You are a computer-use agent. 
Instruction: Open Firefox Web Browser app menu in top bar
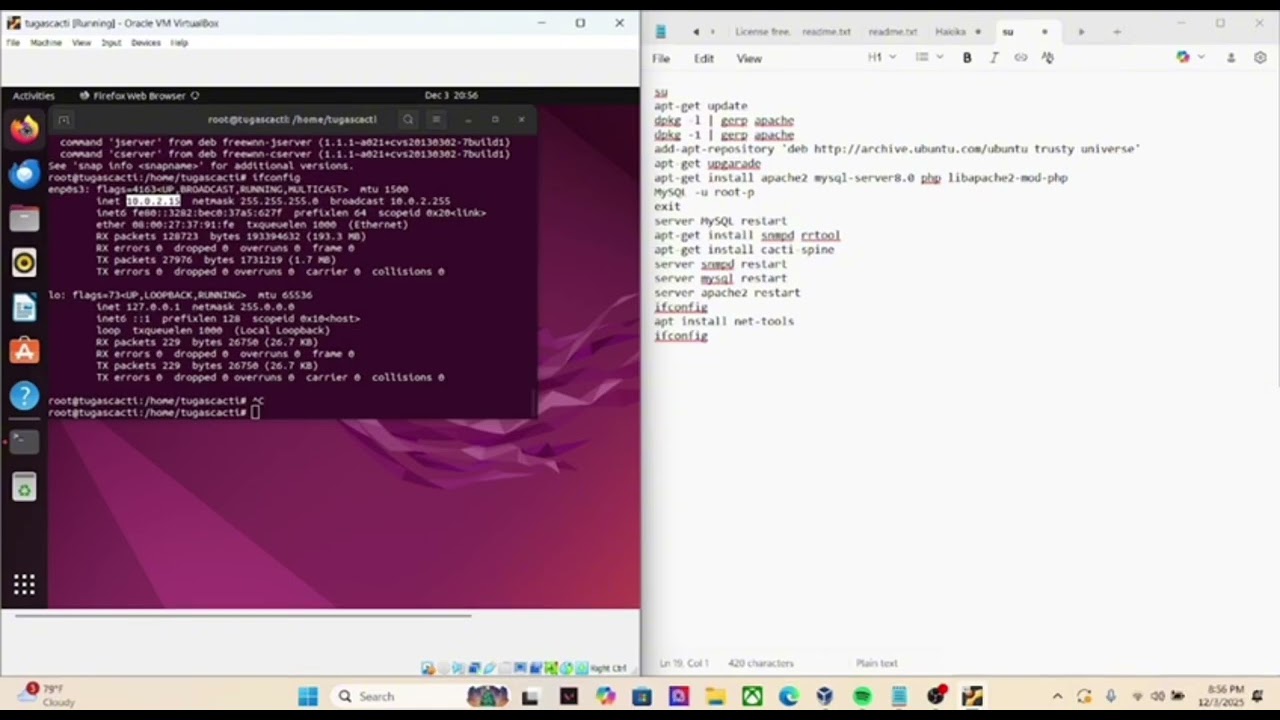[139, 96]
